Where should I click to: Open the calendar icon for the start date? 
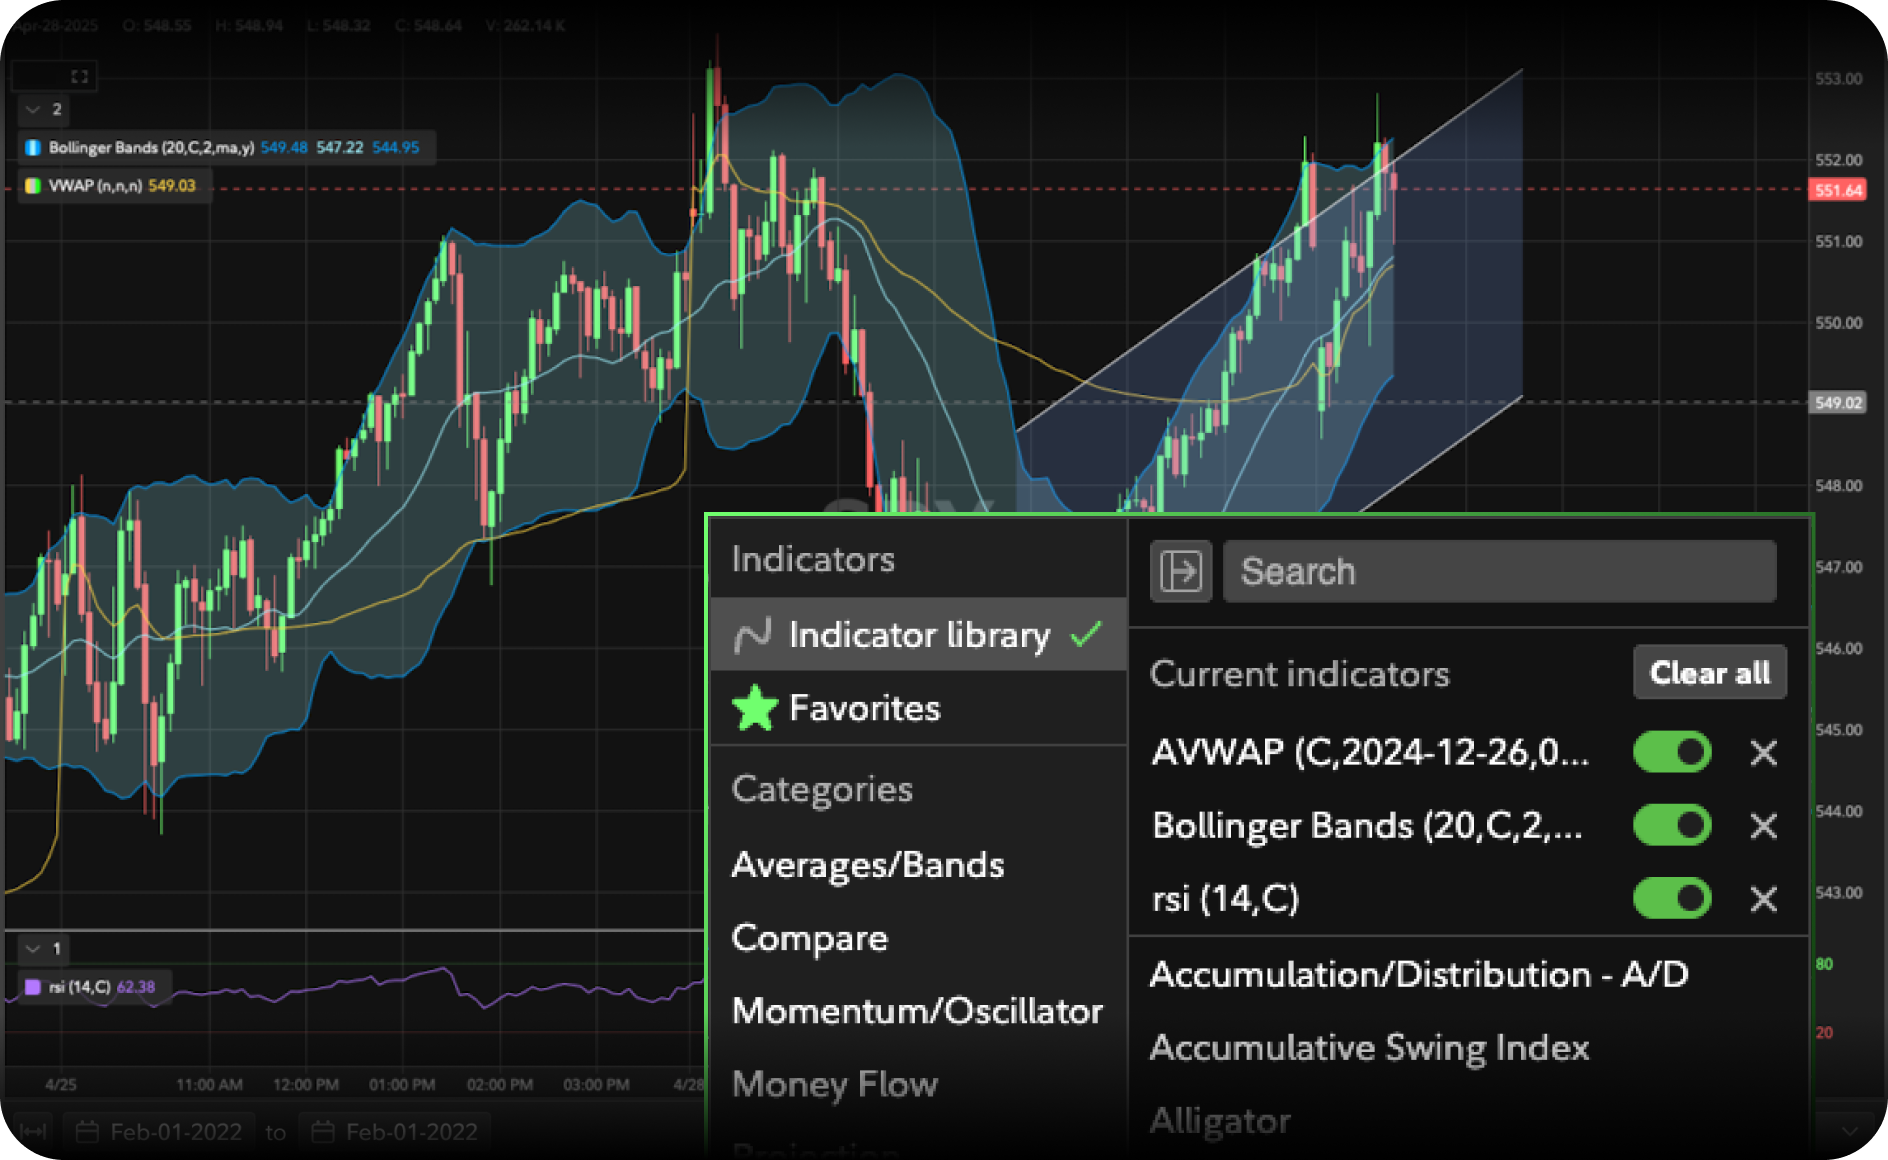(88, 1131)
